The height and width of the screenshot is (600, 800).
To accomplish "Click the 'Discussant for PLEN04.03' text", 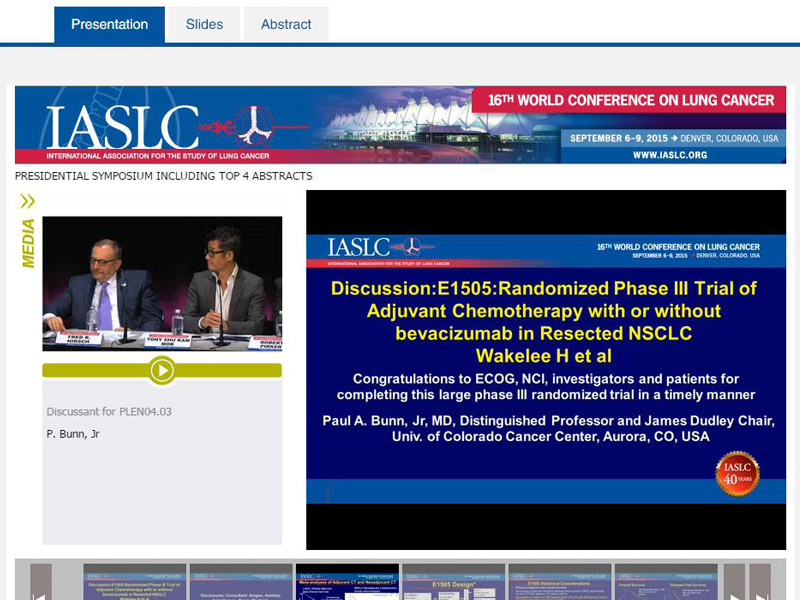I will point(109,412).
